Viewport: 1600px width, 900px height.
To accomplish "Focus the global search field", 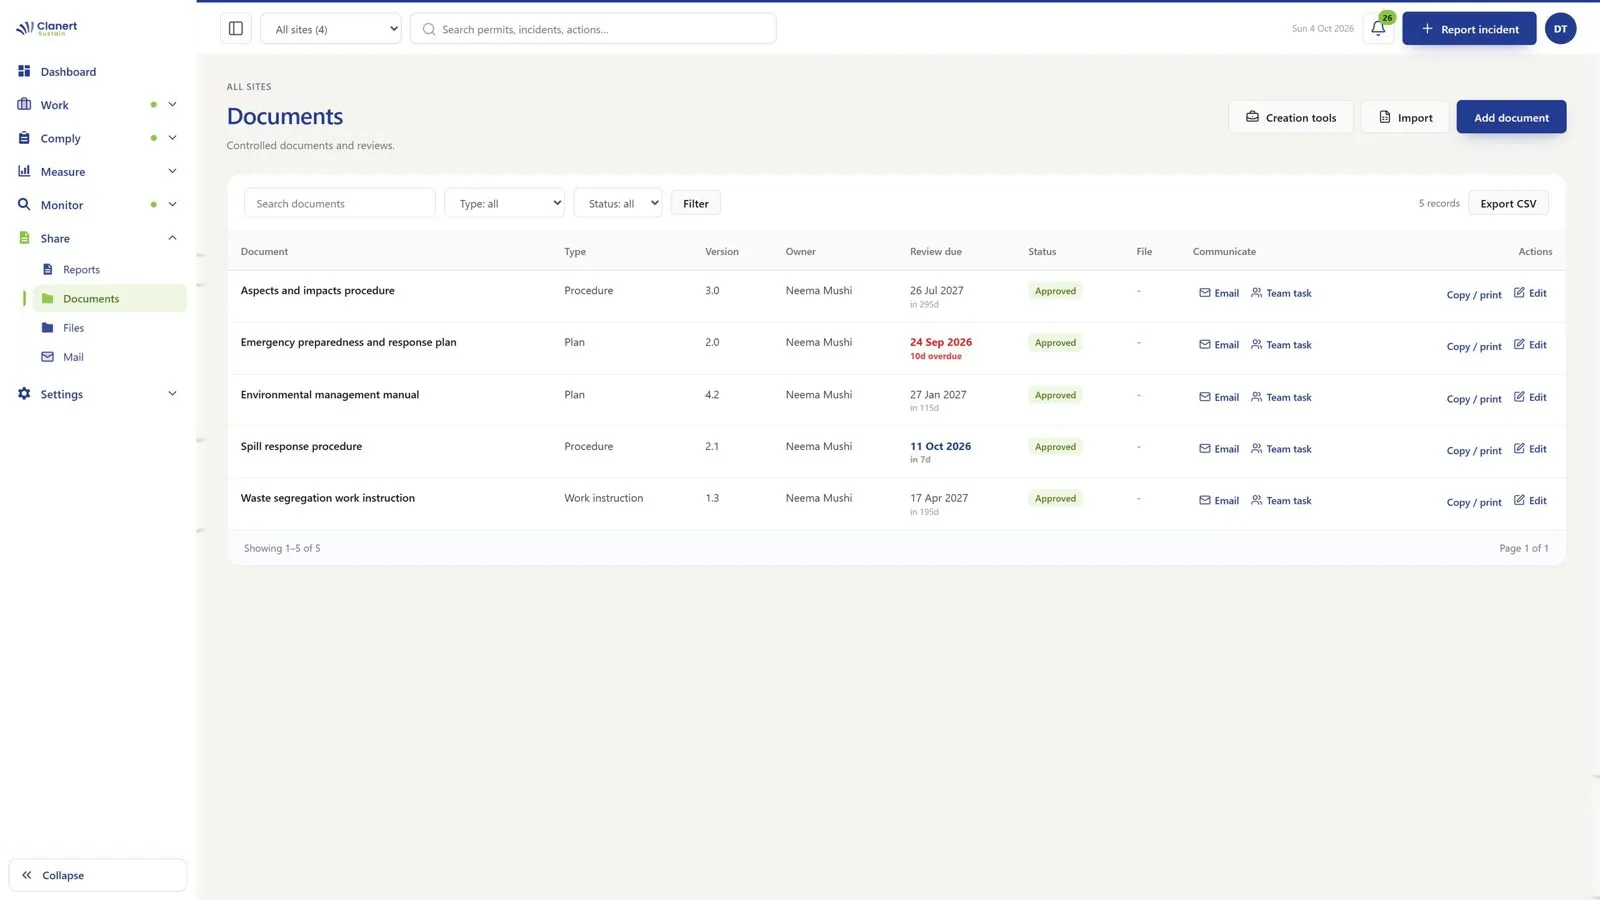I will [x=593, y=29].
